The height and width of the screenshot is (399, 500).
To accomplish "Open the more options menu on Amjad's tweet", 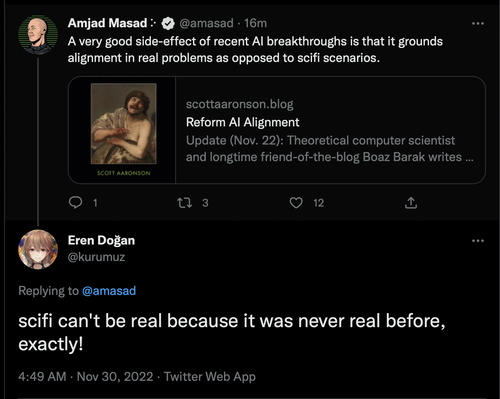I will pyautogui.click(x=478, y=23).
